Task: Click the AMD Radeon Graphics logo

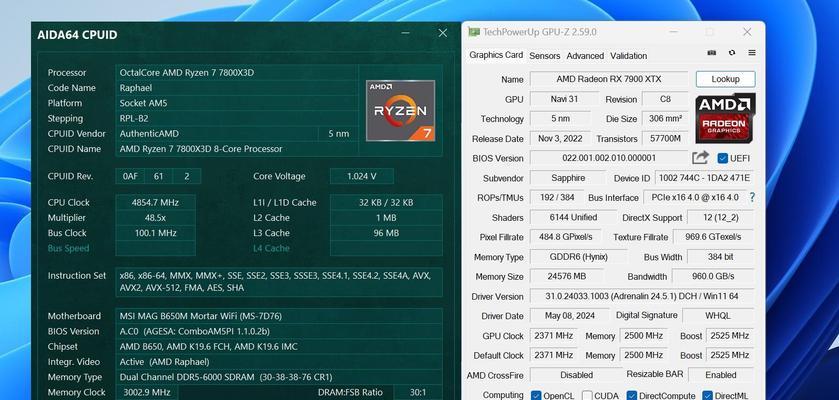Action: [725, 118]
